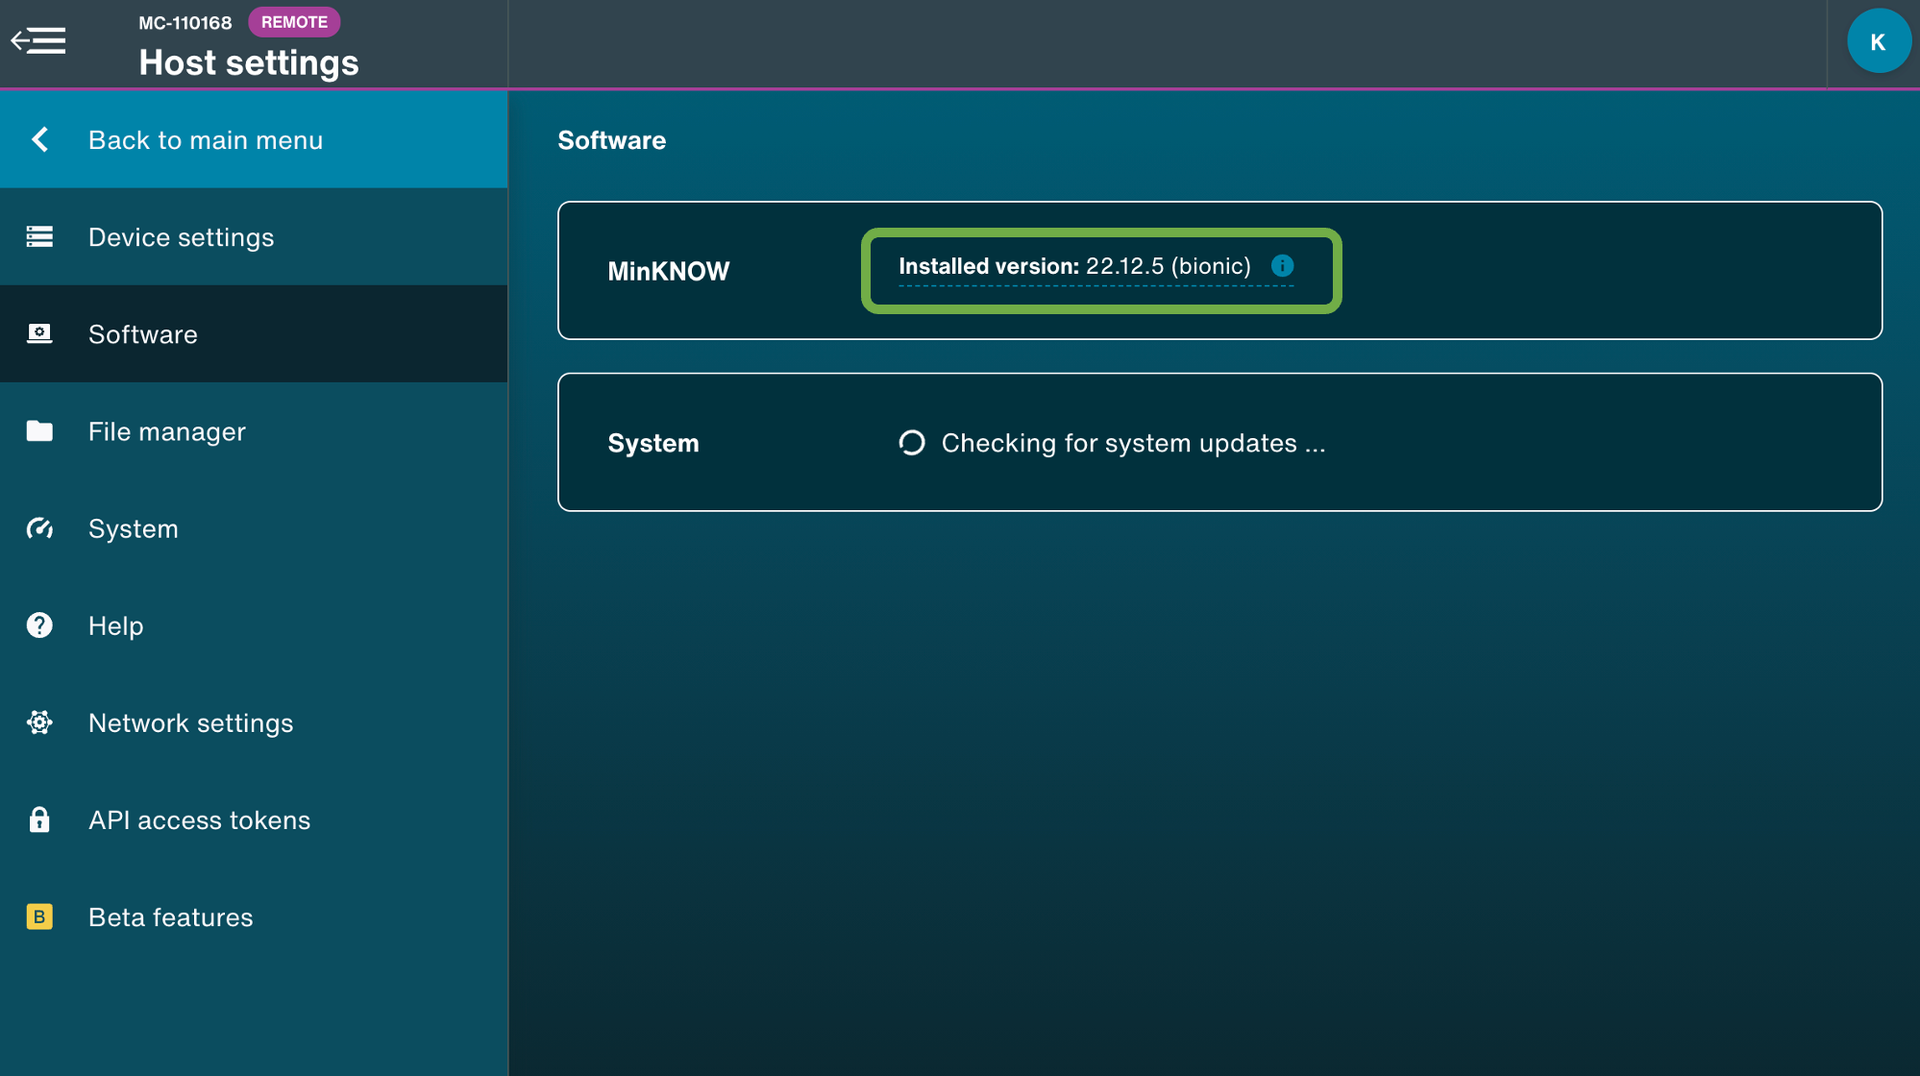Click the Installed version 22.12.5 text link
Image resolution: width=1920 pixels, height=1076 pixels.
(x=1074, y=266)
